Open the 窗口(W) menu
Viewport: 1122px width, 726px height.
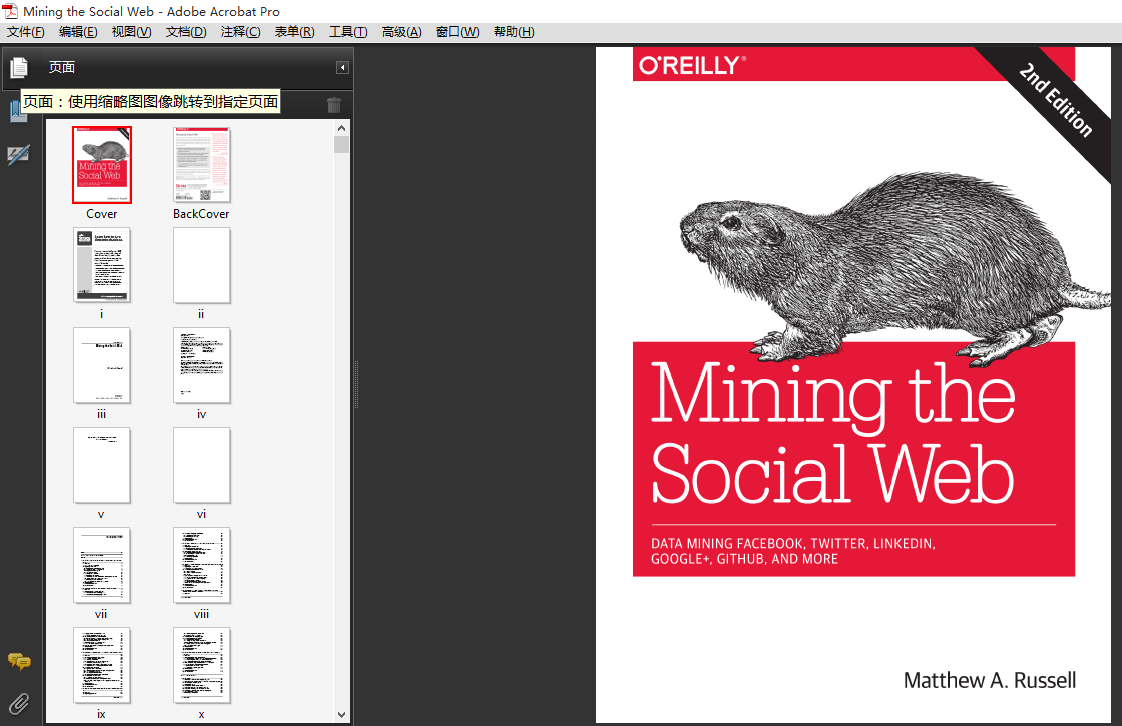pos(457,32)
